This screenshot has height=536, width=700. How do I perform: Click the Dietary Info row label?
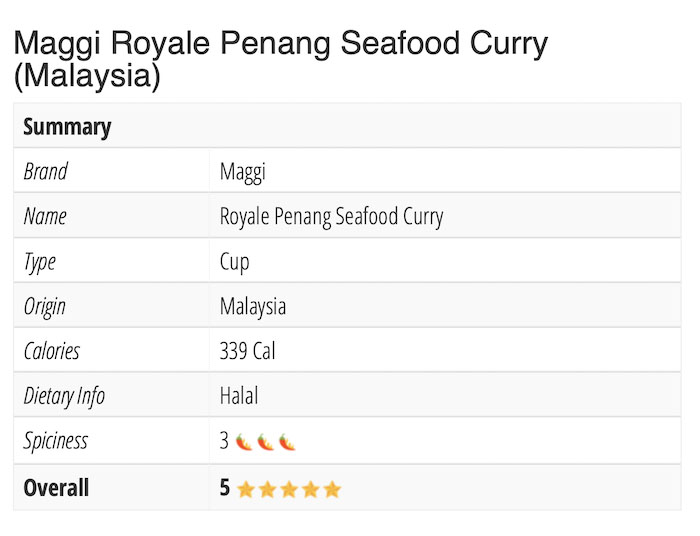pyautogui.click(x=64, y=396)
